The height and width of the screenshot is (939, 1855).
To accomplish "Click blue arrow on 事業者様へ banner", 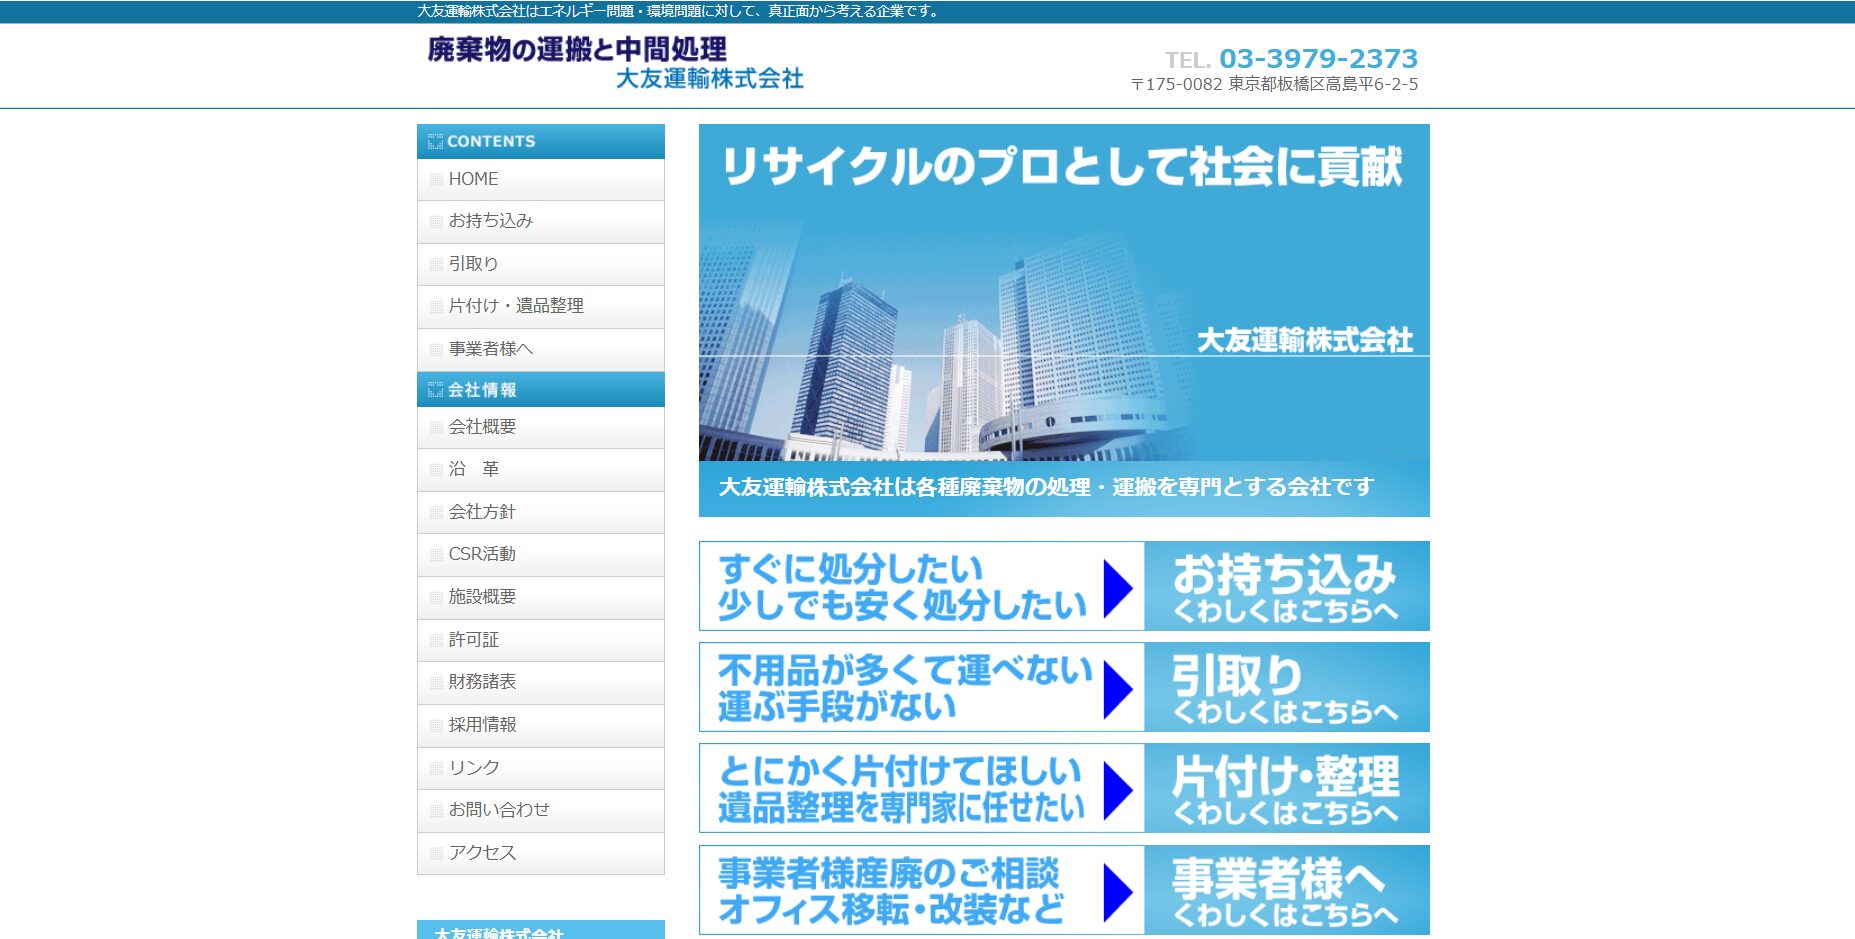I will [x=1117, y=891].
